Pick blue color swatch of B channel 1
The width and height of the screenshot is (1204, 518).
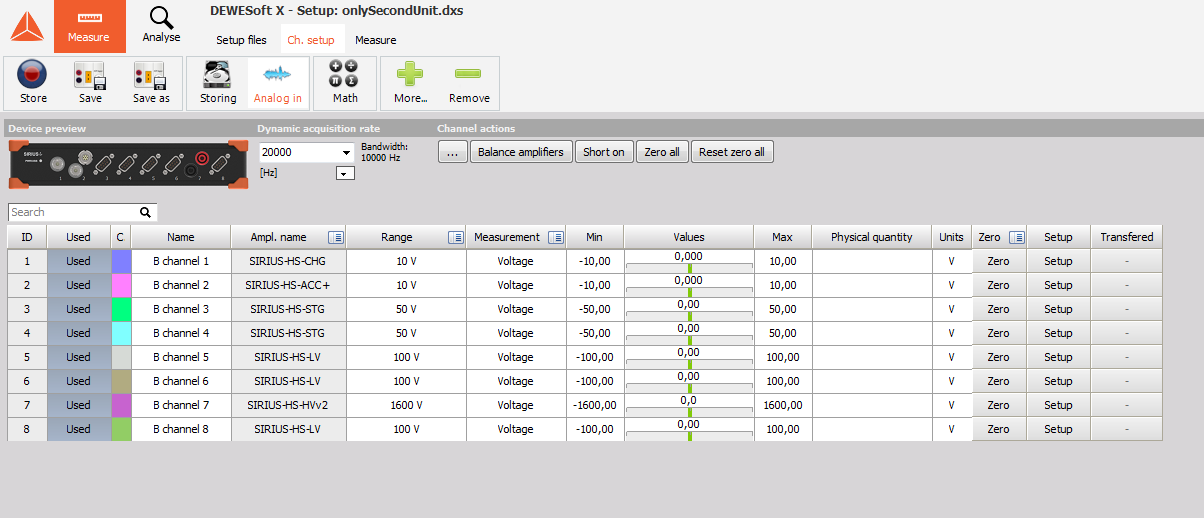(x=121, y=261)
